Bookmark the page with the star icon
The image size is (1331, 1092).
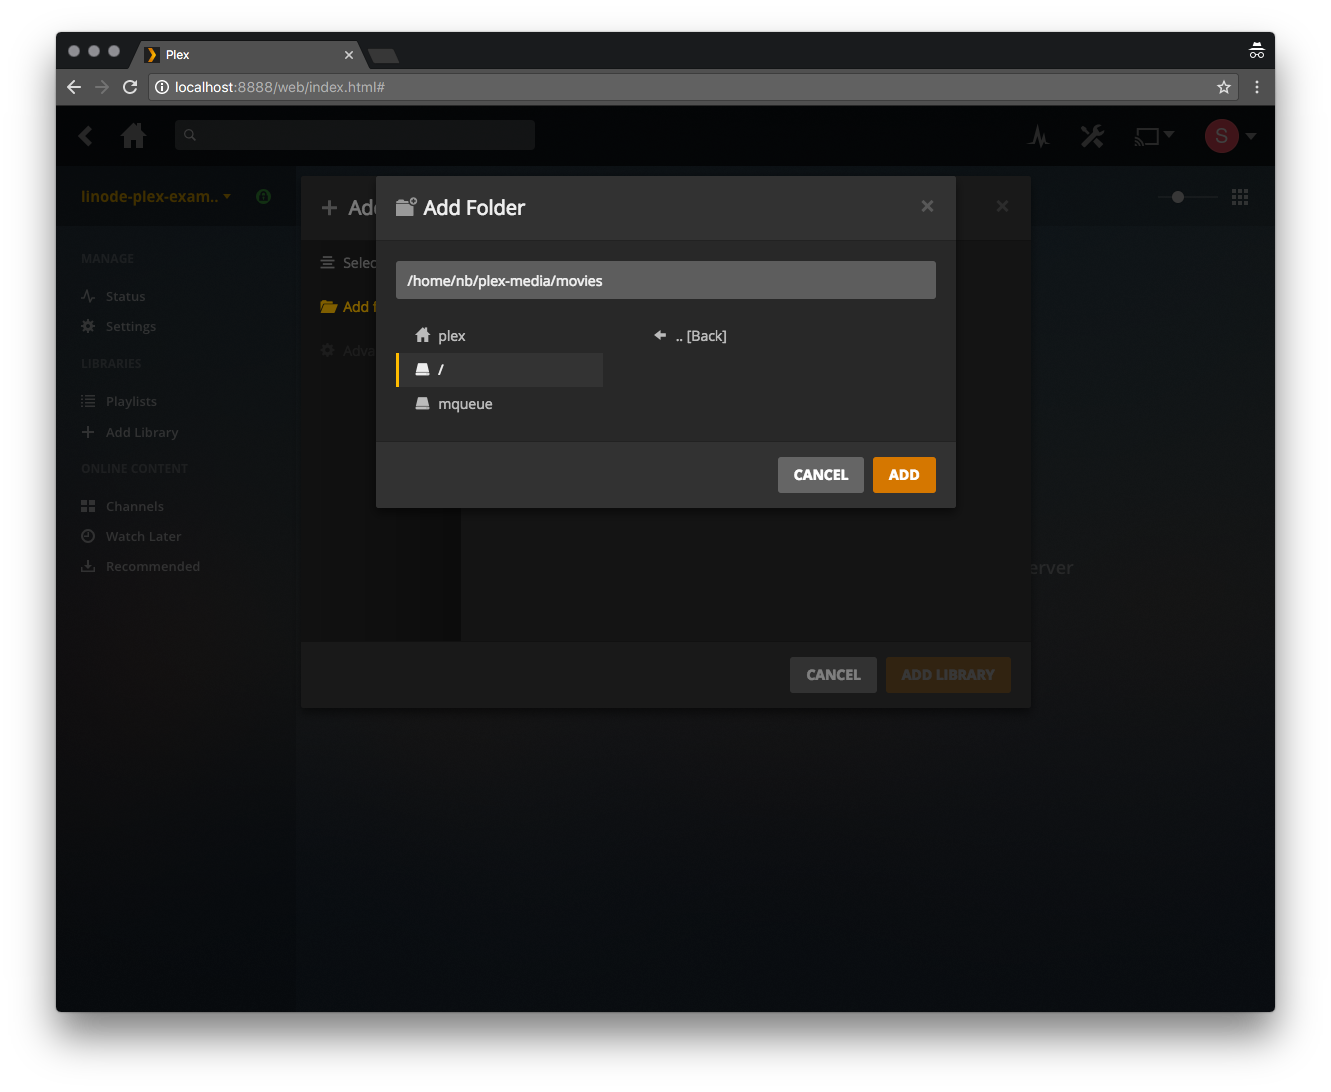(1223, 87)
